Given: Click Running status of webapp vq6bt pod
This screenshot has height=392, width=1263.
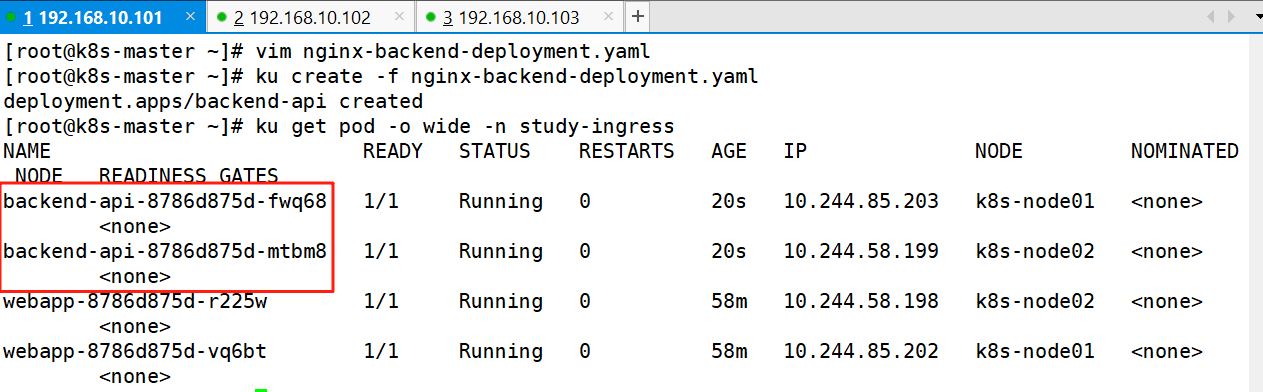Looking at the screenshot, I should [501, 351].
